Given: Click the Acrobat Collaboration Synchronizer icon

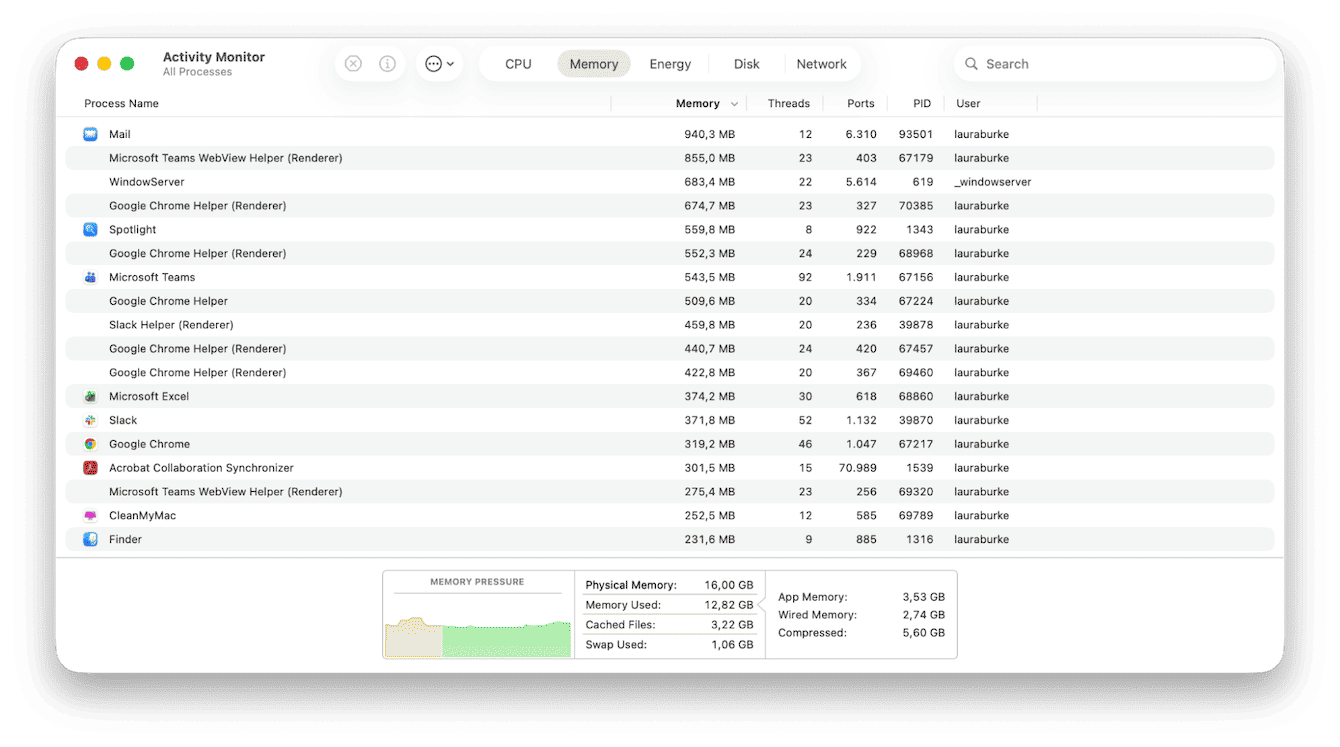Looking at the screenshot, I should pyautogui.click(x=90, y=468).
